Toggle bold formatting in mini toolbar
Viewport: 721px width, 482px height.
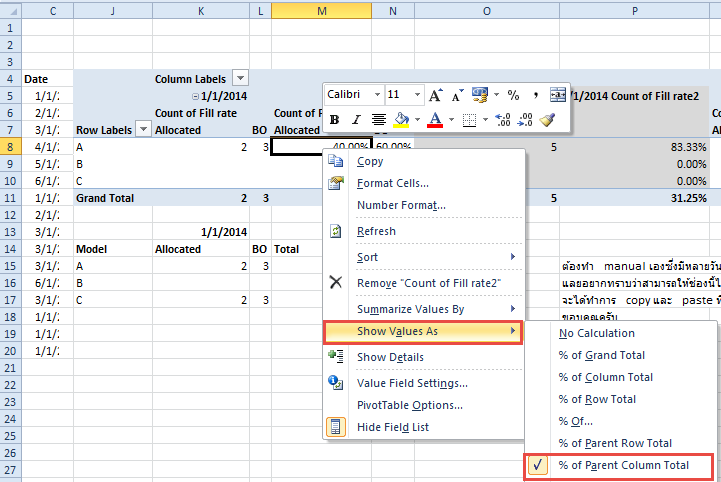click(x=334, y=120)
